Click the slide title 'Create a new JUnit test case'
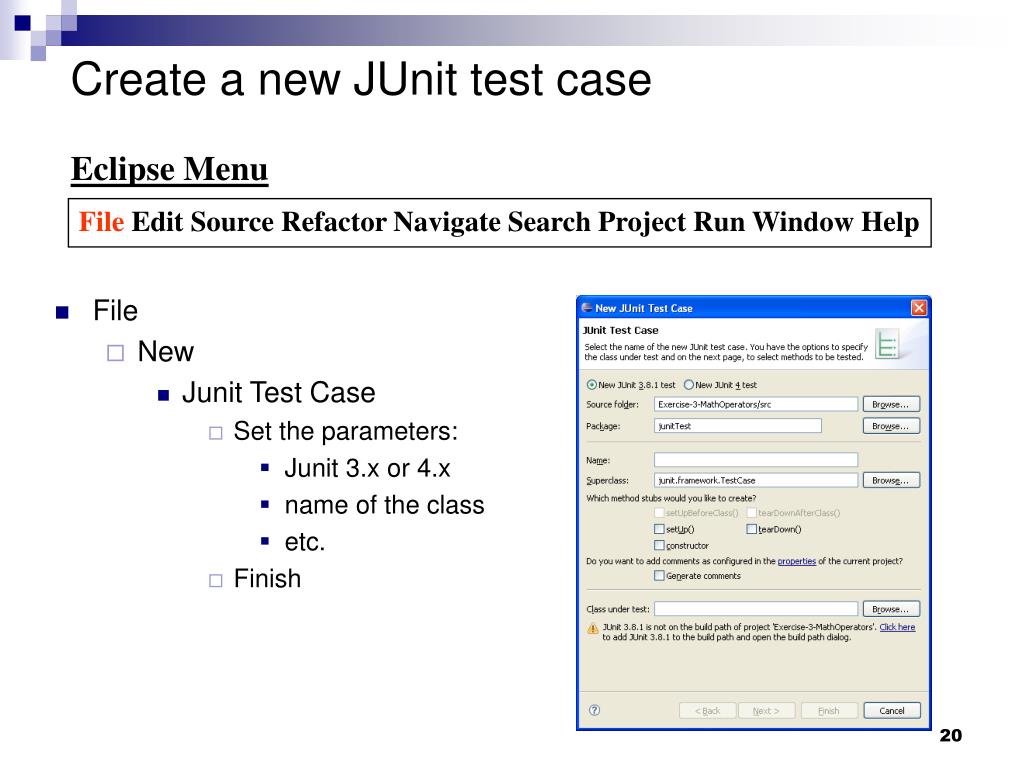 coord(361,80)
